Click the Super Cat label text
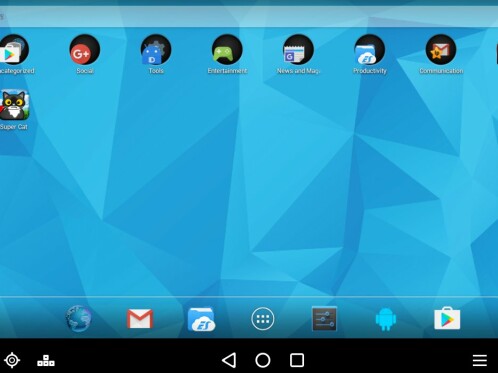 pos(14,127)
